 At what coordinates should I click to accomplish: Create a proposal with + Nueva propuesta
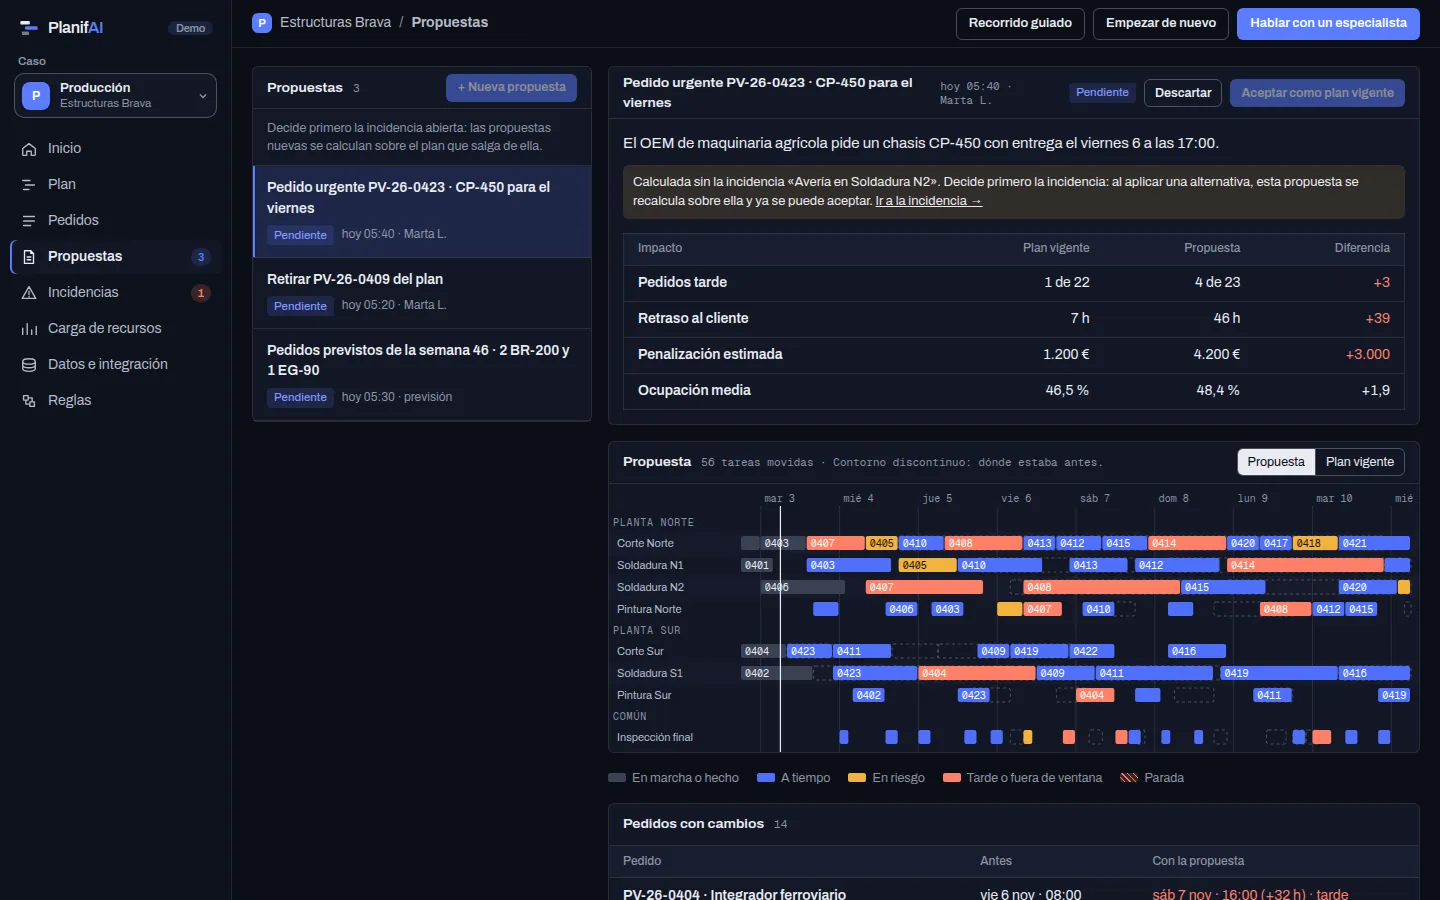click(511, 88)
